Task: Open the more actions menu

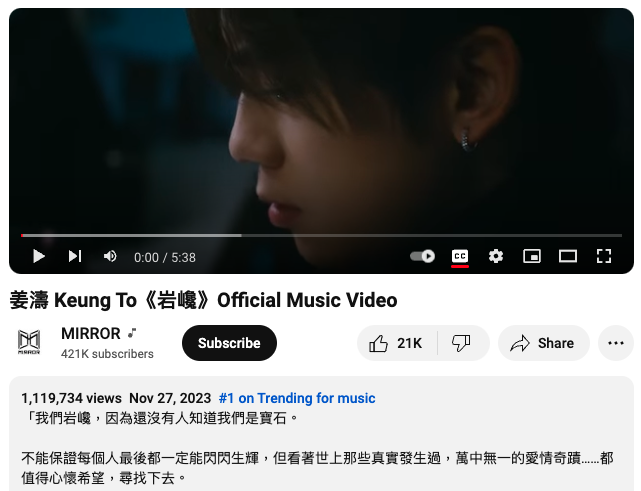Action: (616, 343)
